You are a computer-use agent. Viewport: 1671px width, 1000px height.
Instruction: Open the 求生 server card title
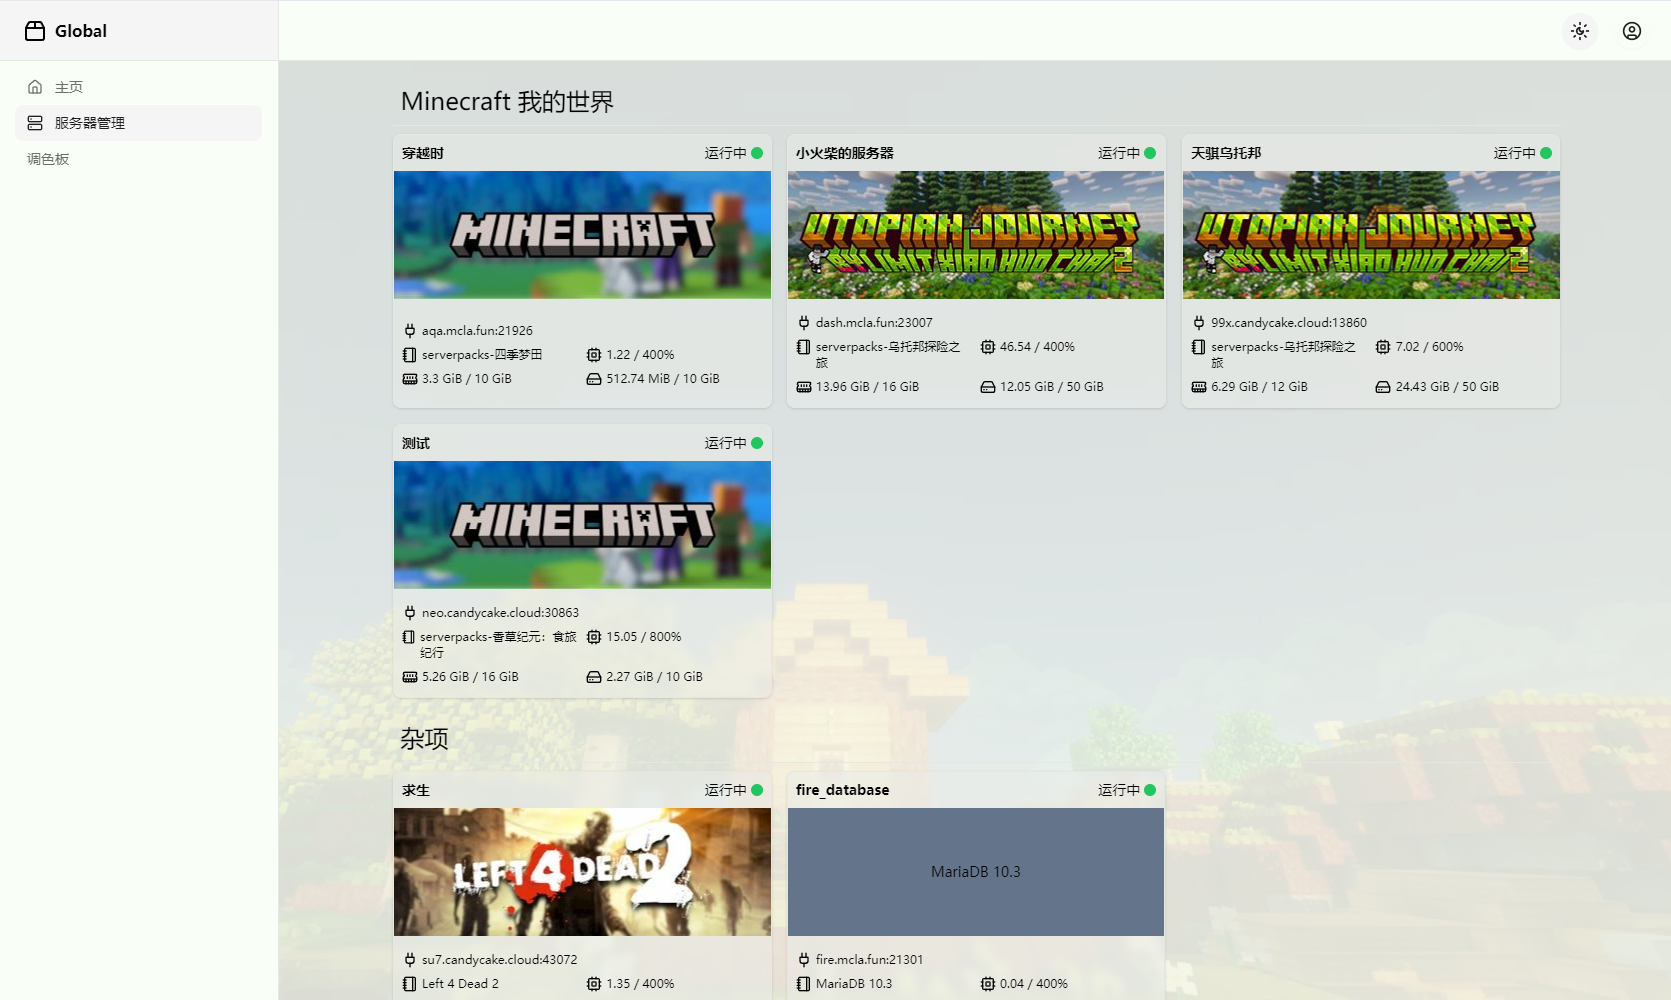416,790
